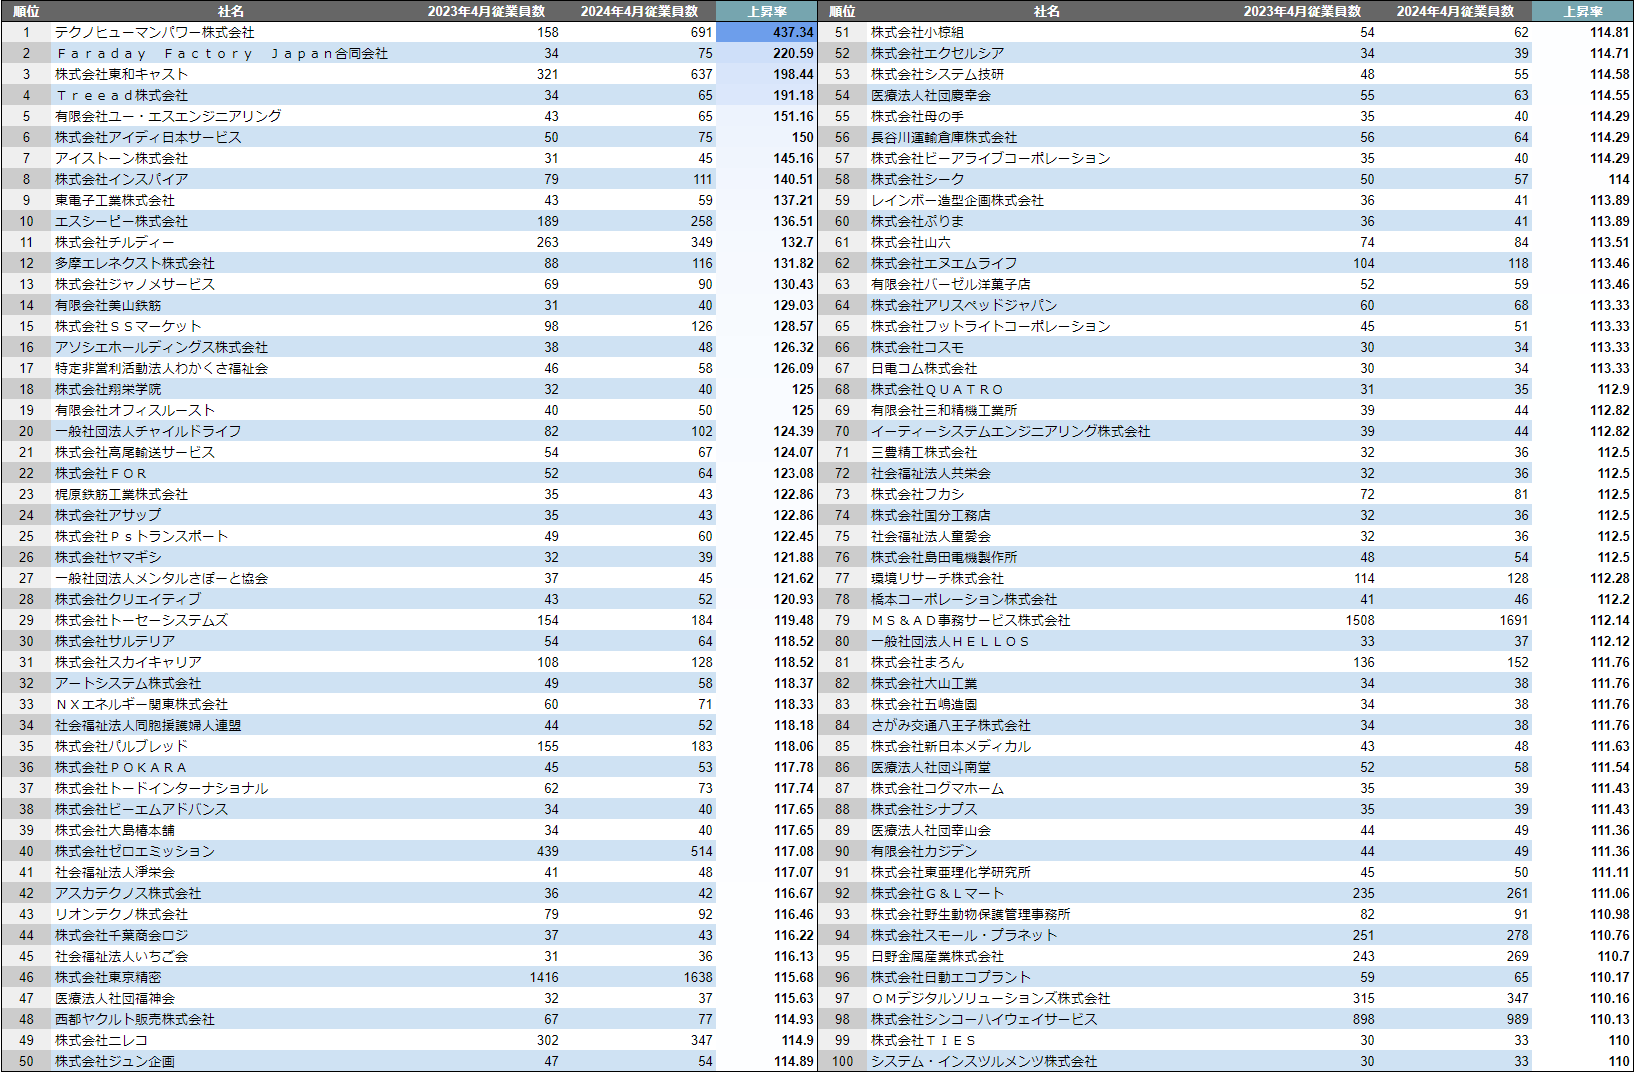
Task: Click ＮＸエネルギー関東株式会社
Action: point(141,704)
